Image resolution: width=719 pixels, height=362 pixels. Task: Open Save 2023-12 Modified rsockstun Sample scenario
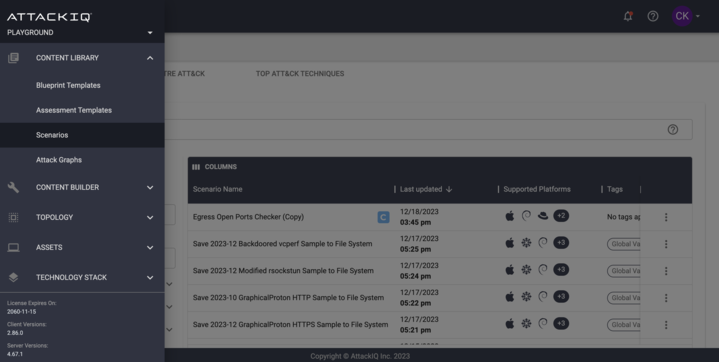283,271
